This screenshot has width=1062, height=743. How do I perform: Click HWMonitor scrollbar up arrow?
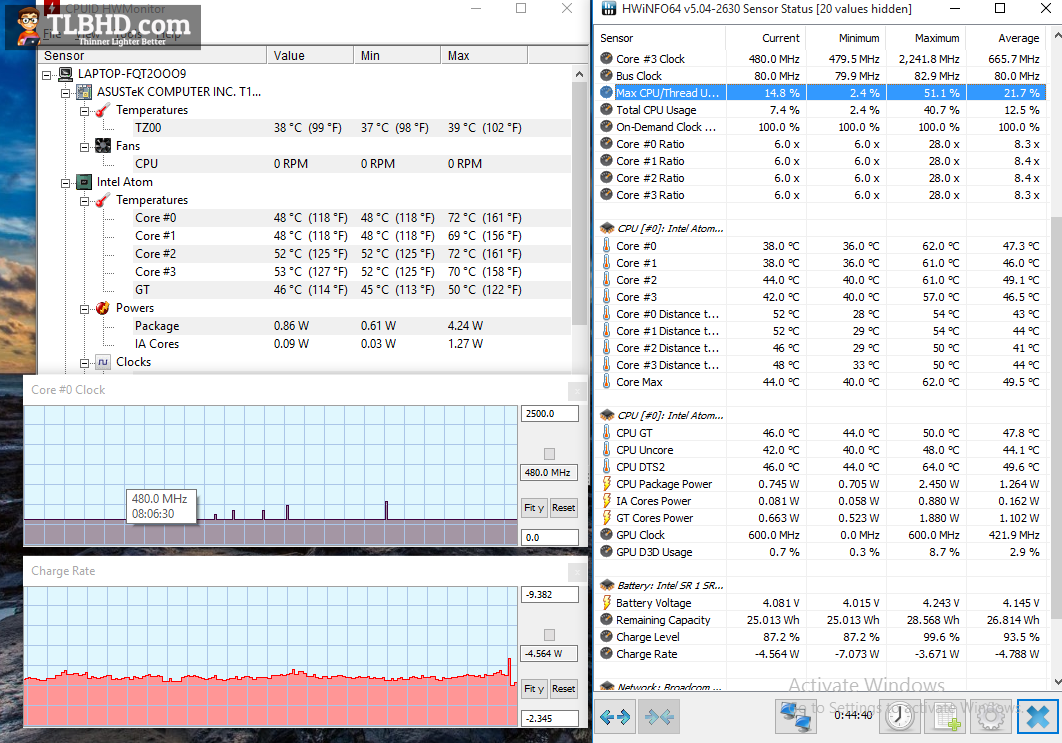[579, 74]
